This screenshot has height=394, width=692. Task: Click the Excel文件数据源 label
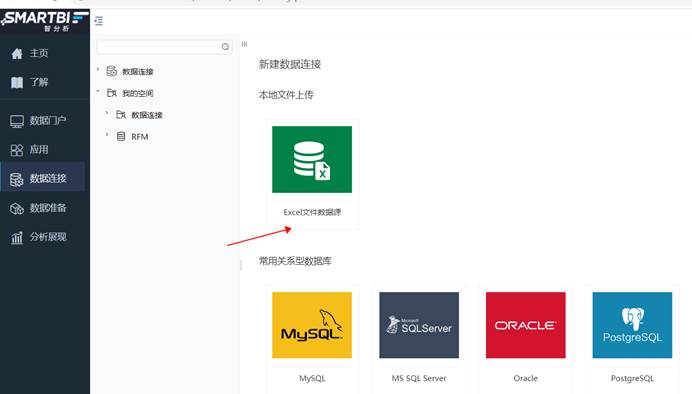pyautogui.click(x=312, y=212)
